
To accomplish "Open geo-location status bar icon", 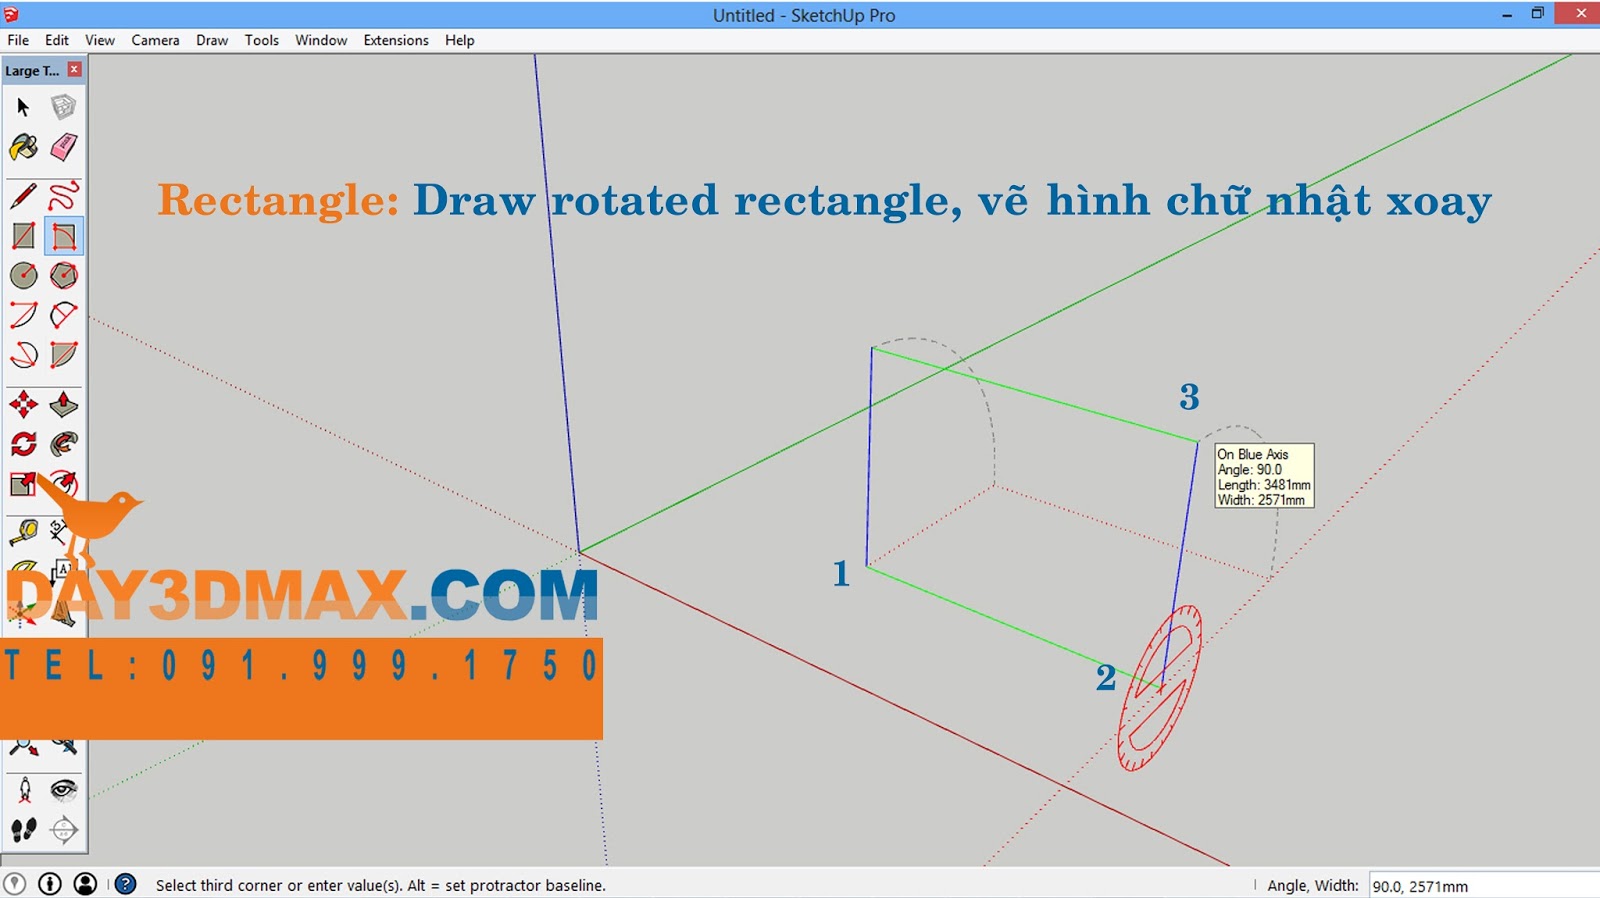I will click(x=14, y=884).
